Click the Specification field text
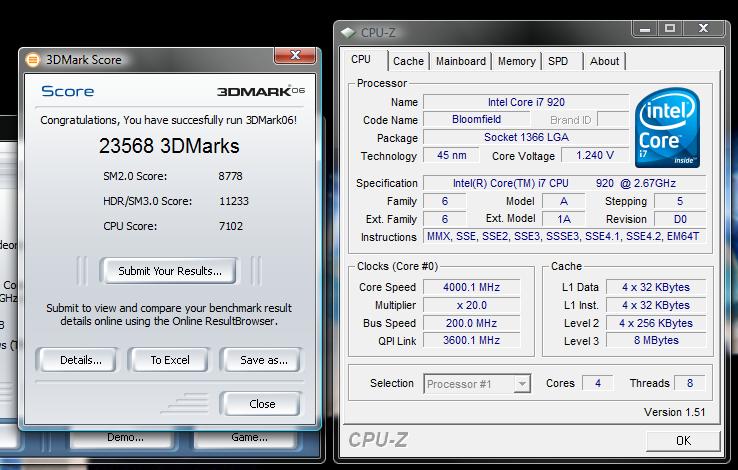 pos(564,183)
